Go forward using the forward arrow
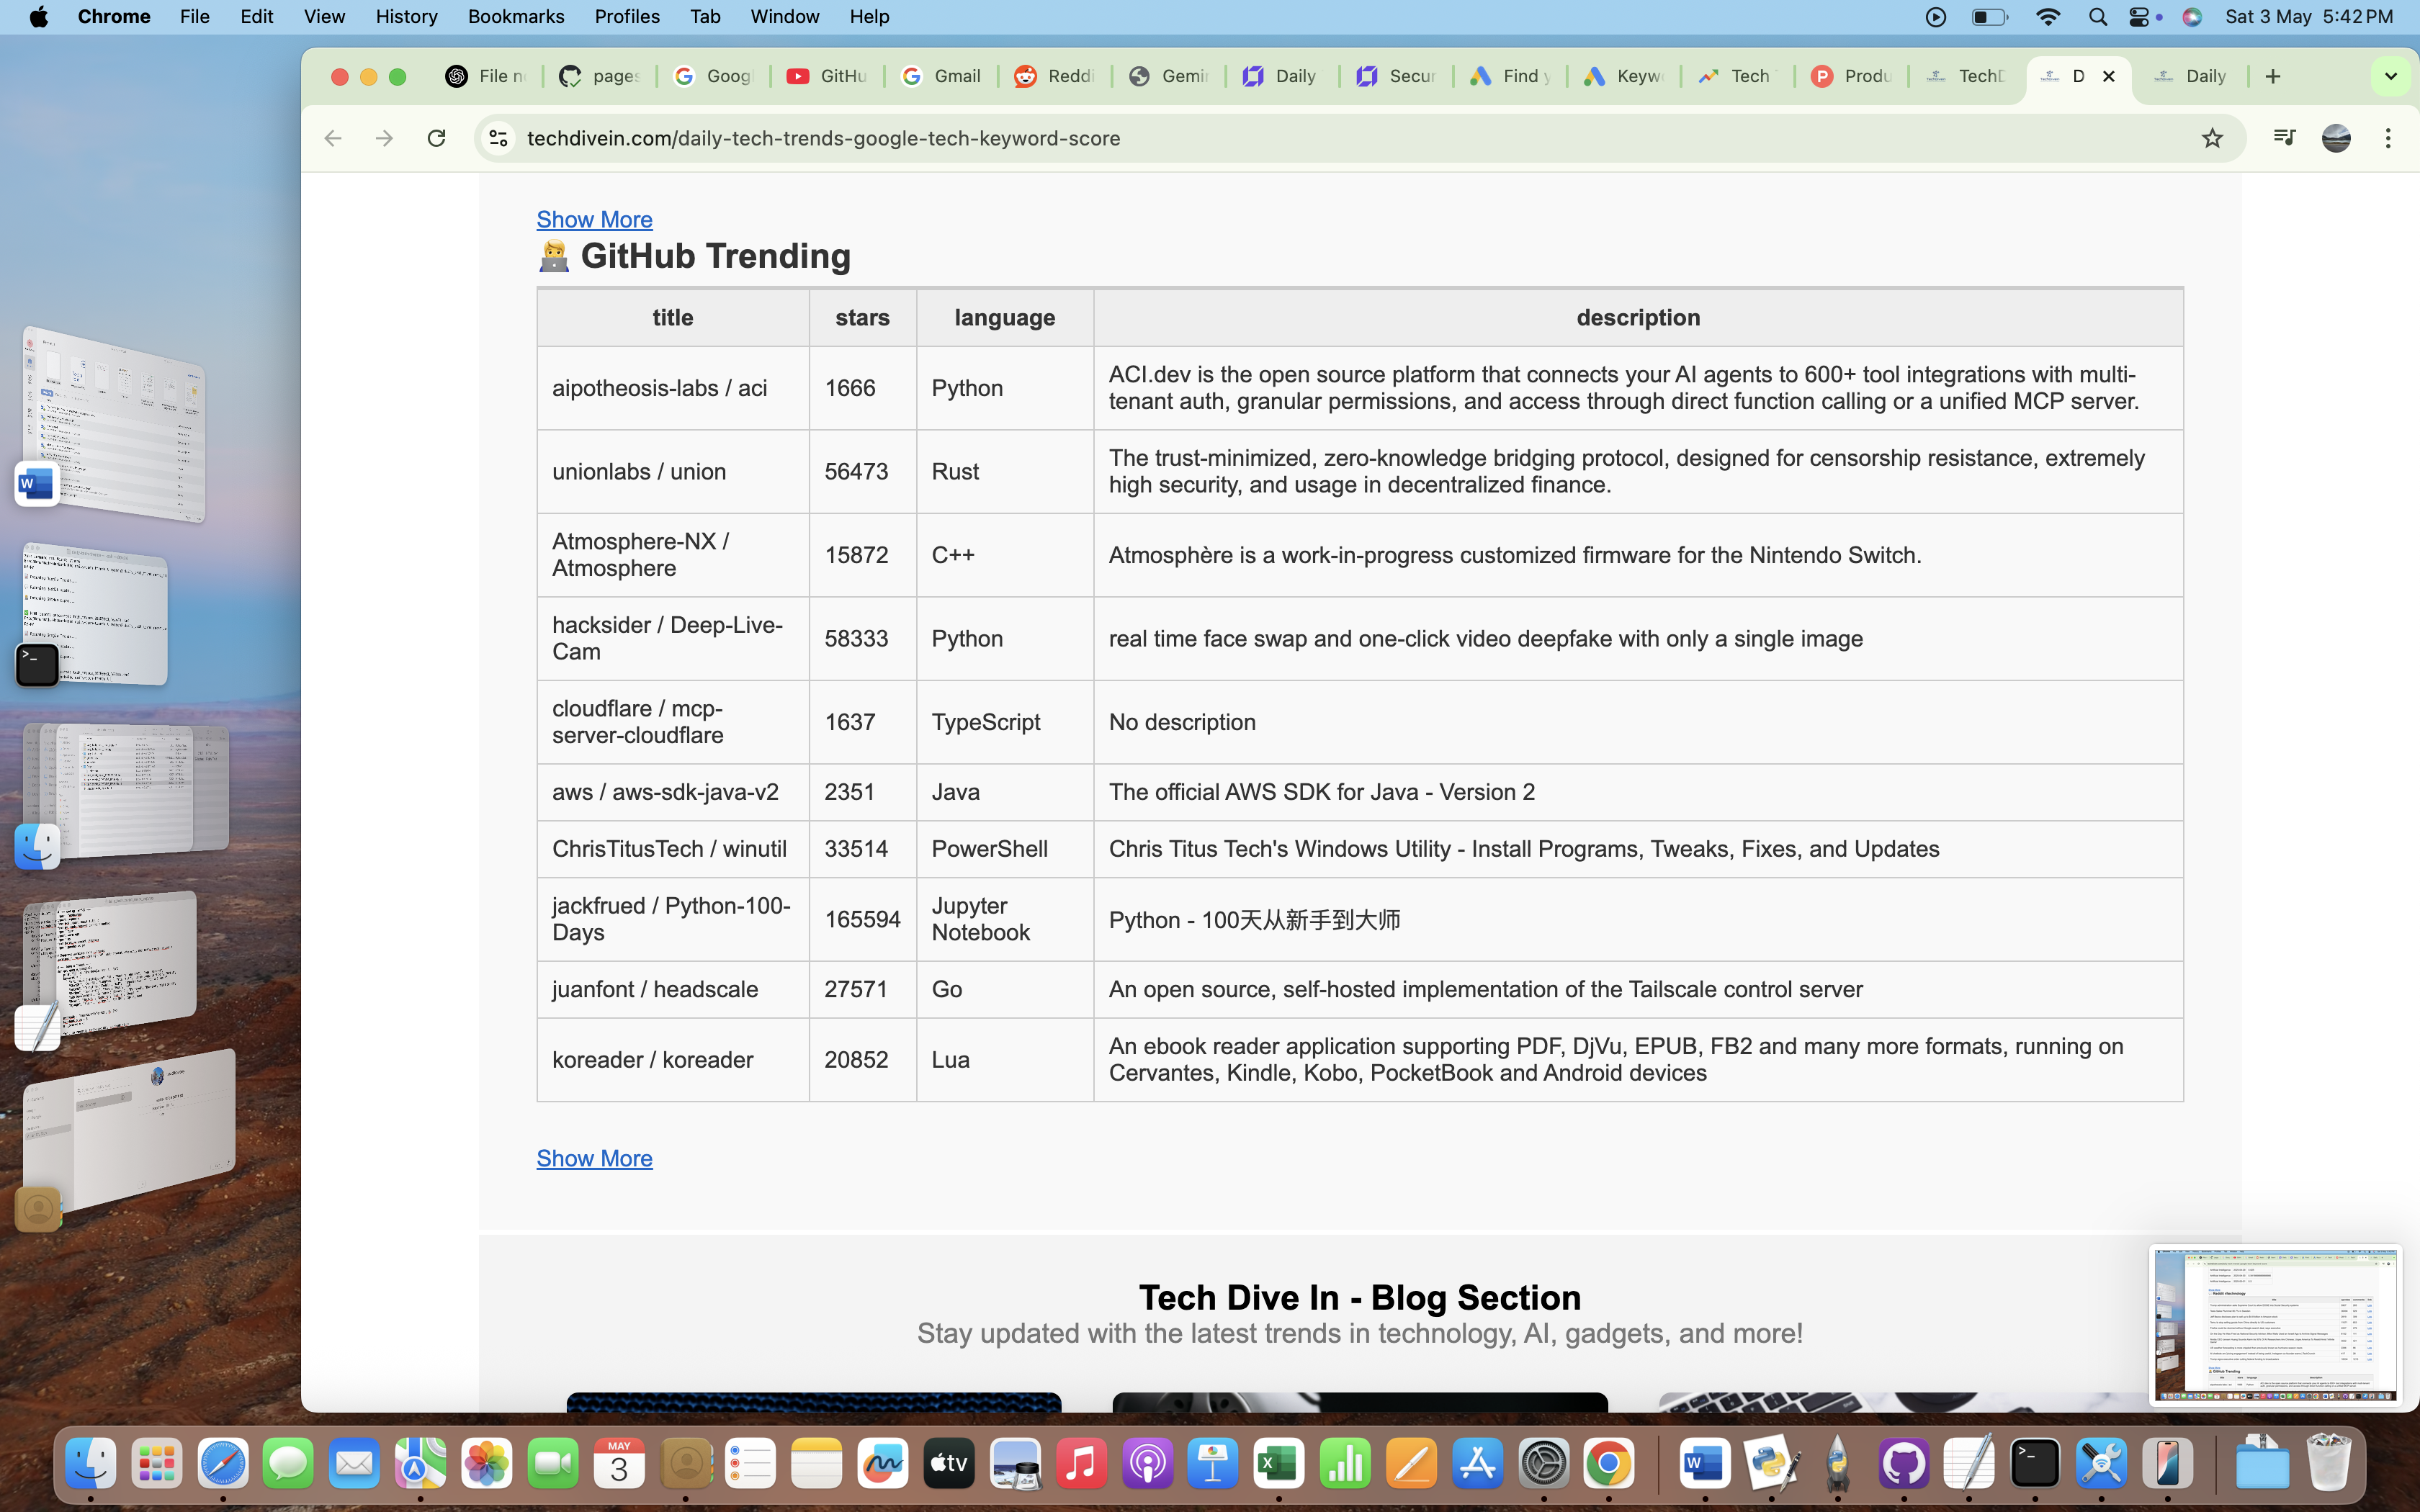Screen dimensions: 2420x1512 click(384, 138)
